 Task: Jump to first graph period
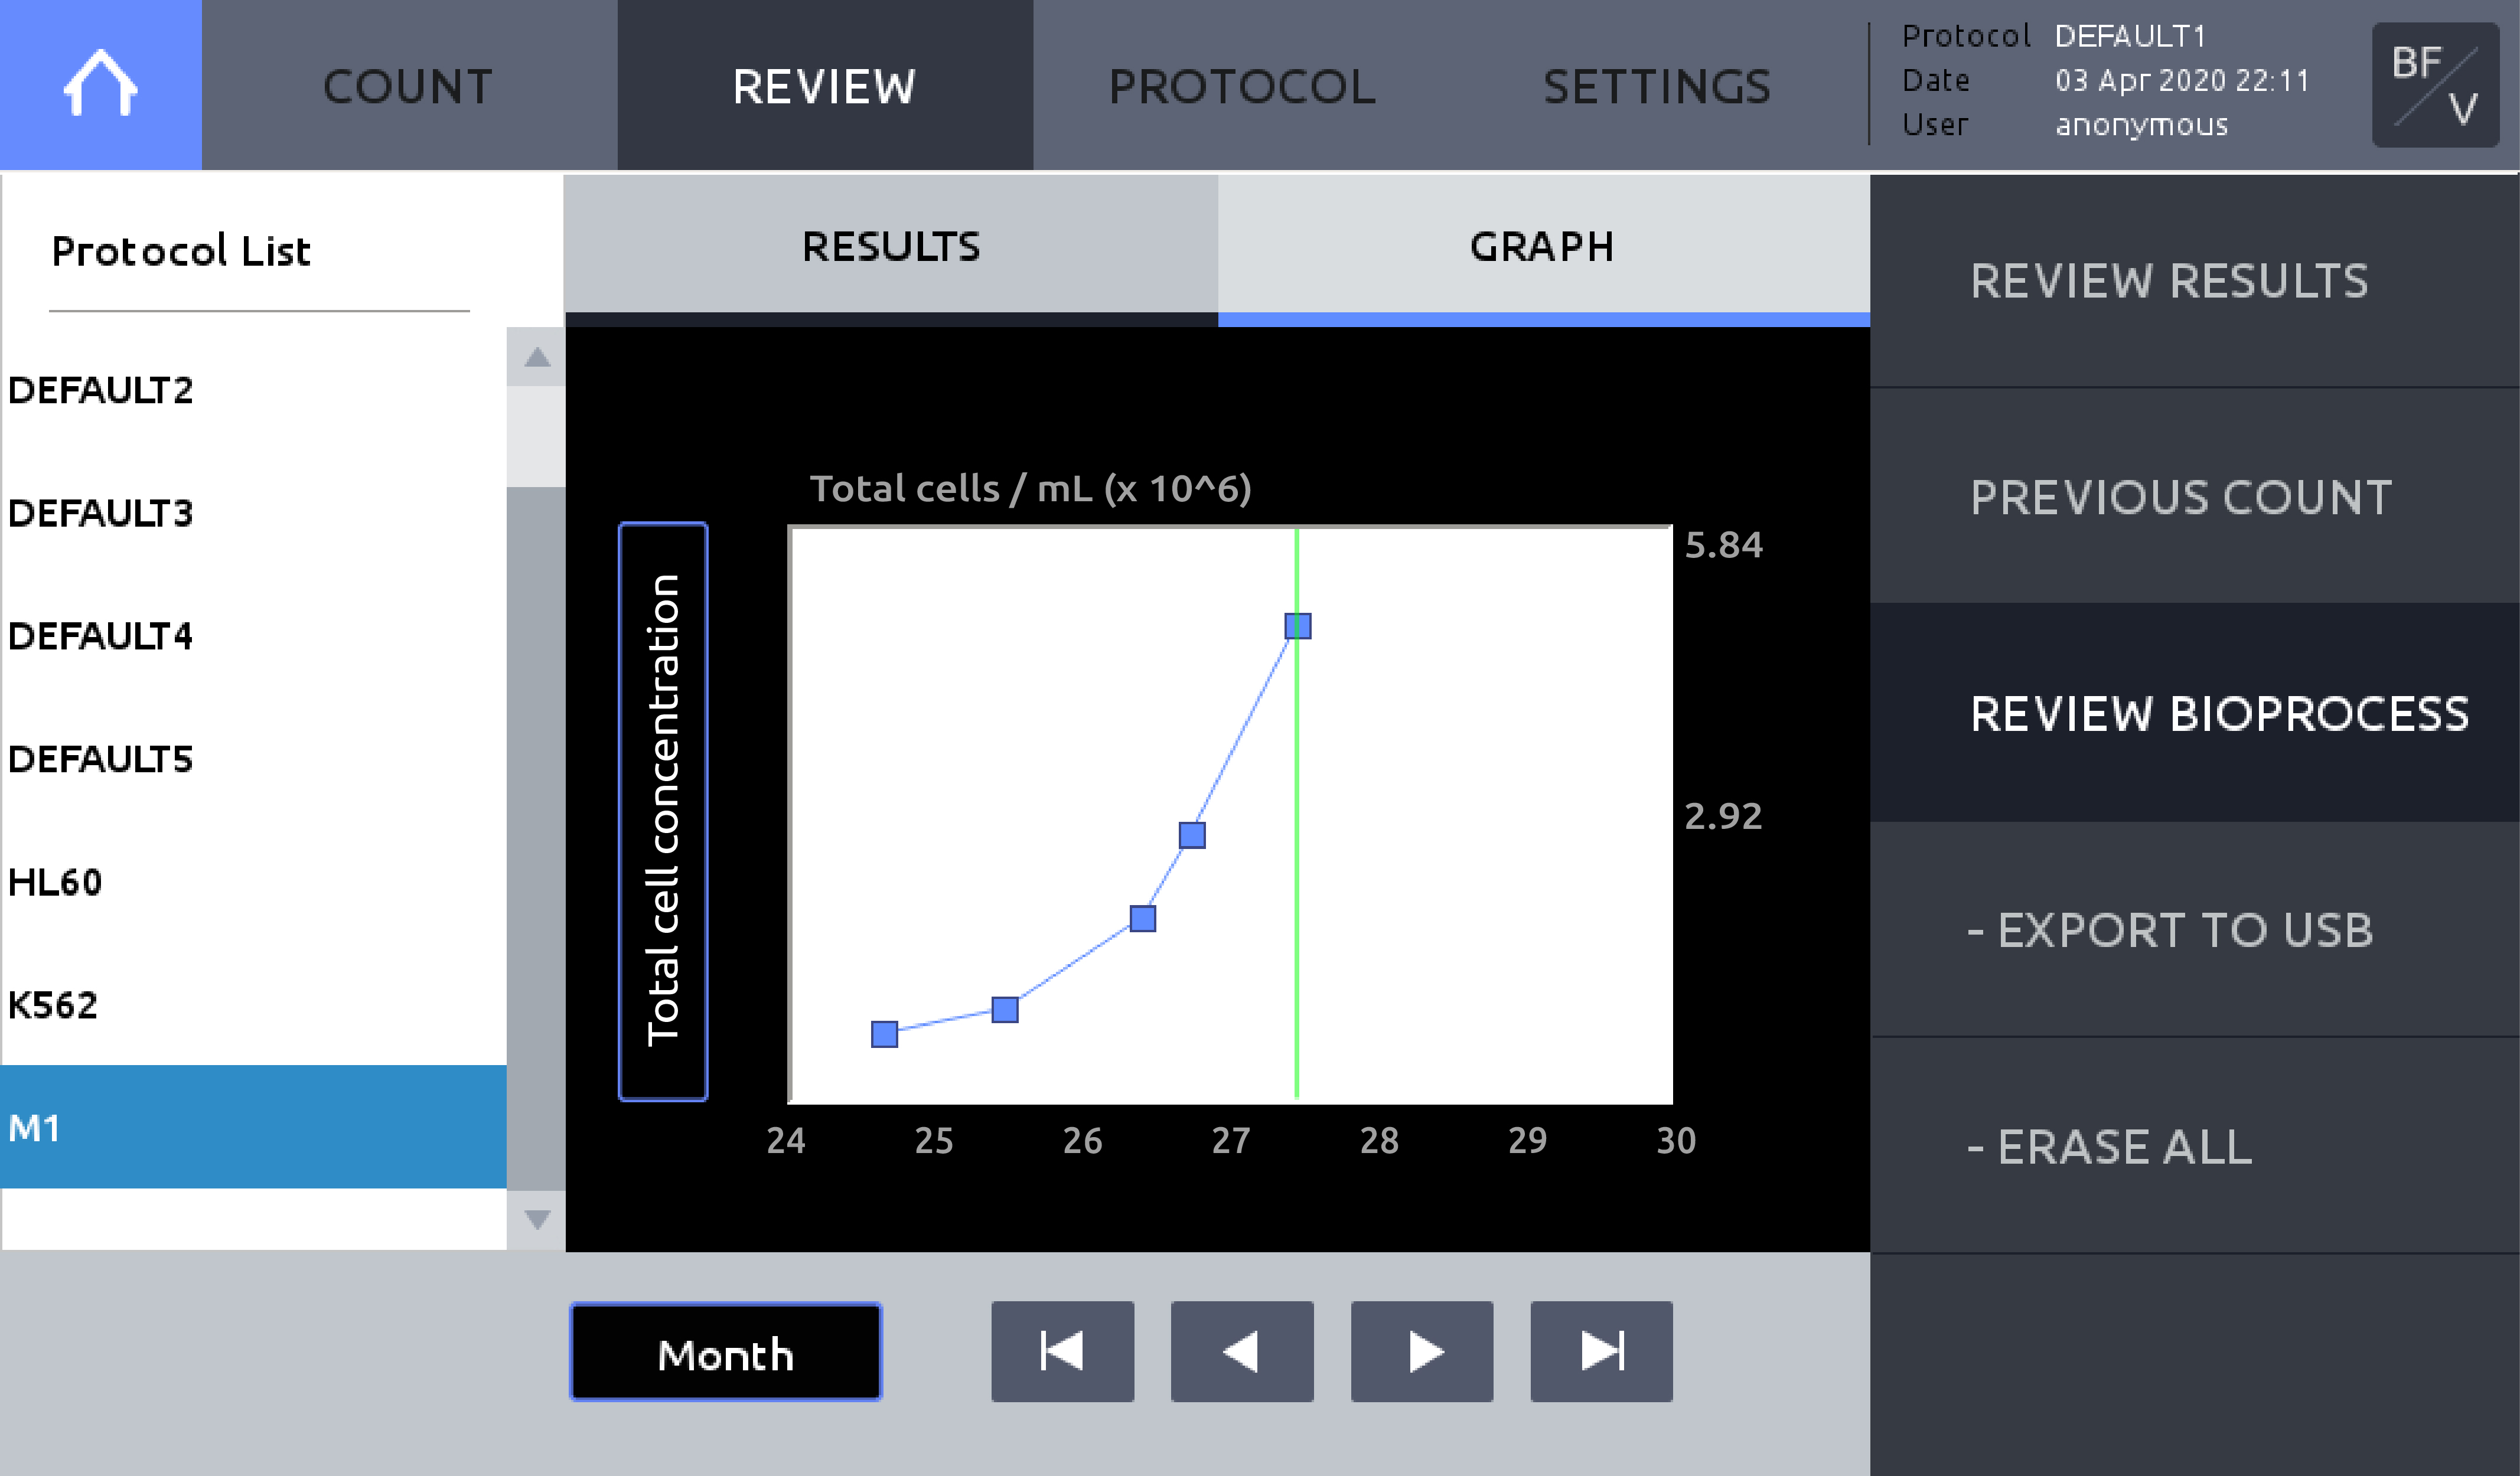tap(1062, 1351)
